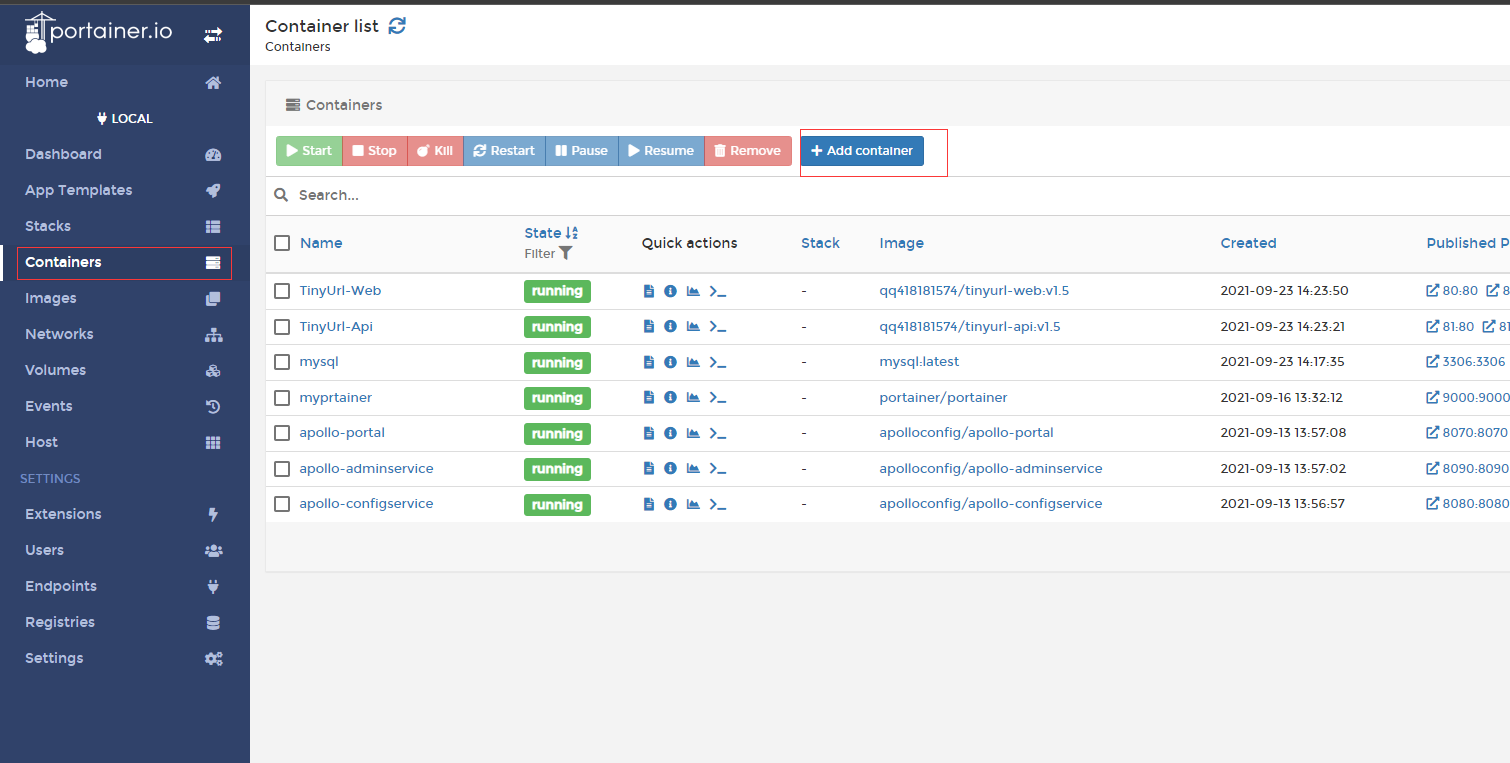Check the TinyUrl-Web container checkbox

(282, 291)
